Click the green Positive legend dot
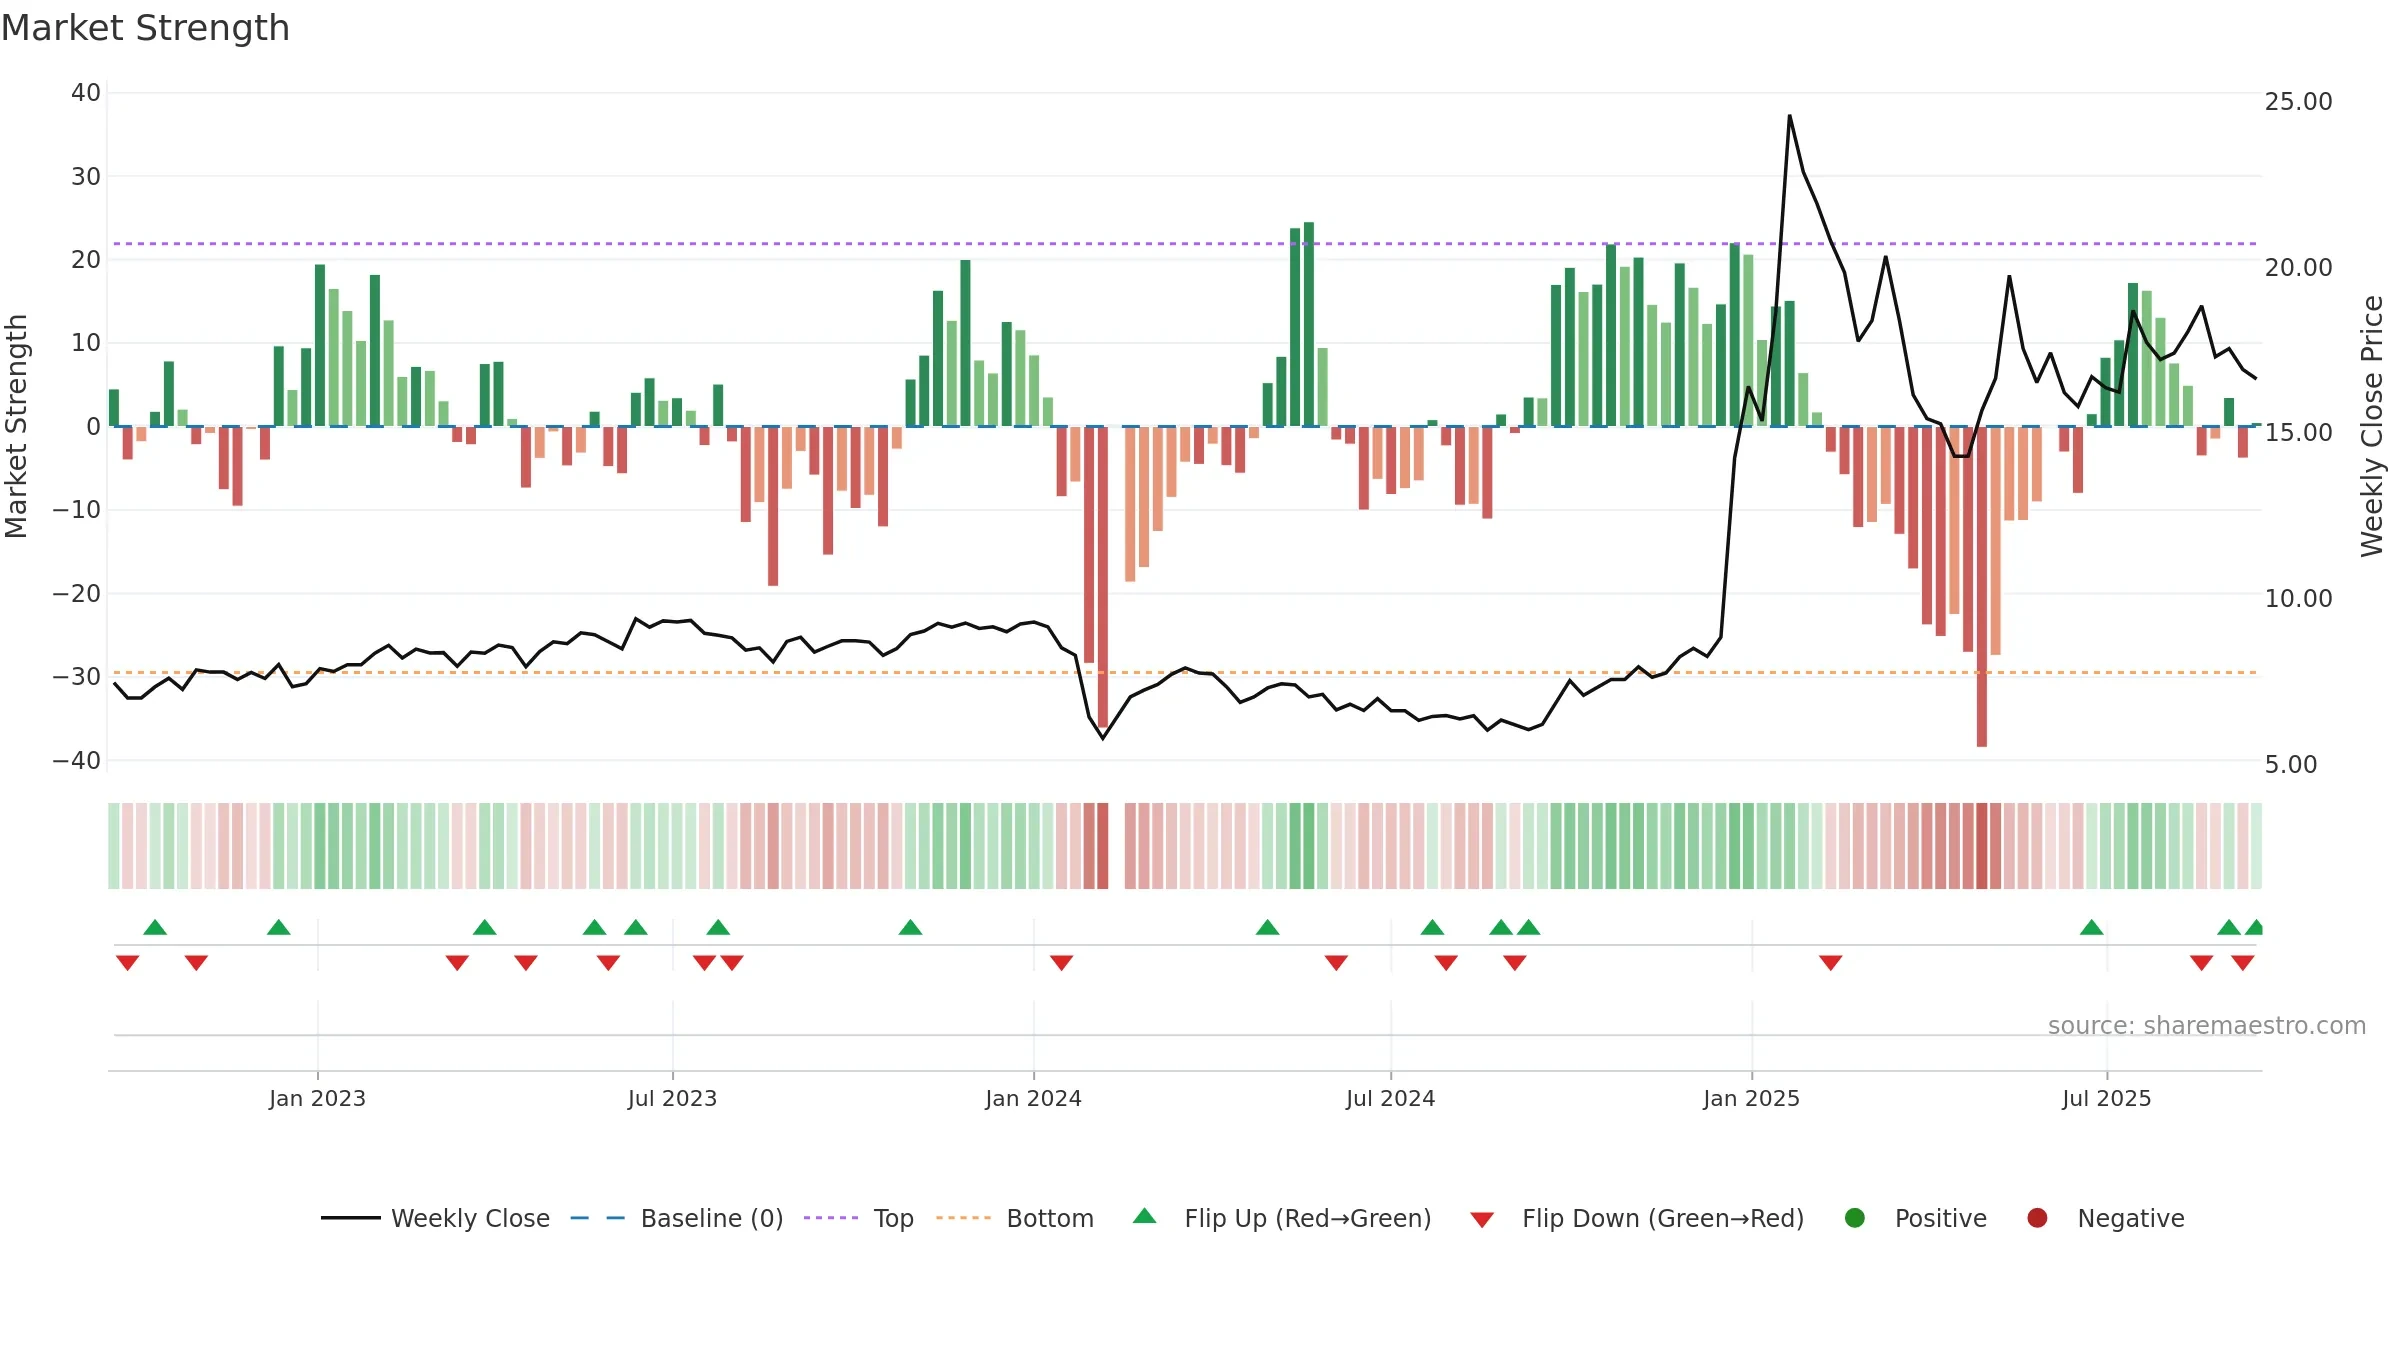This screenshot has height=1350, width=2400. 1855,1218
